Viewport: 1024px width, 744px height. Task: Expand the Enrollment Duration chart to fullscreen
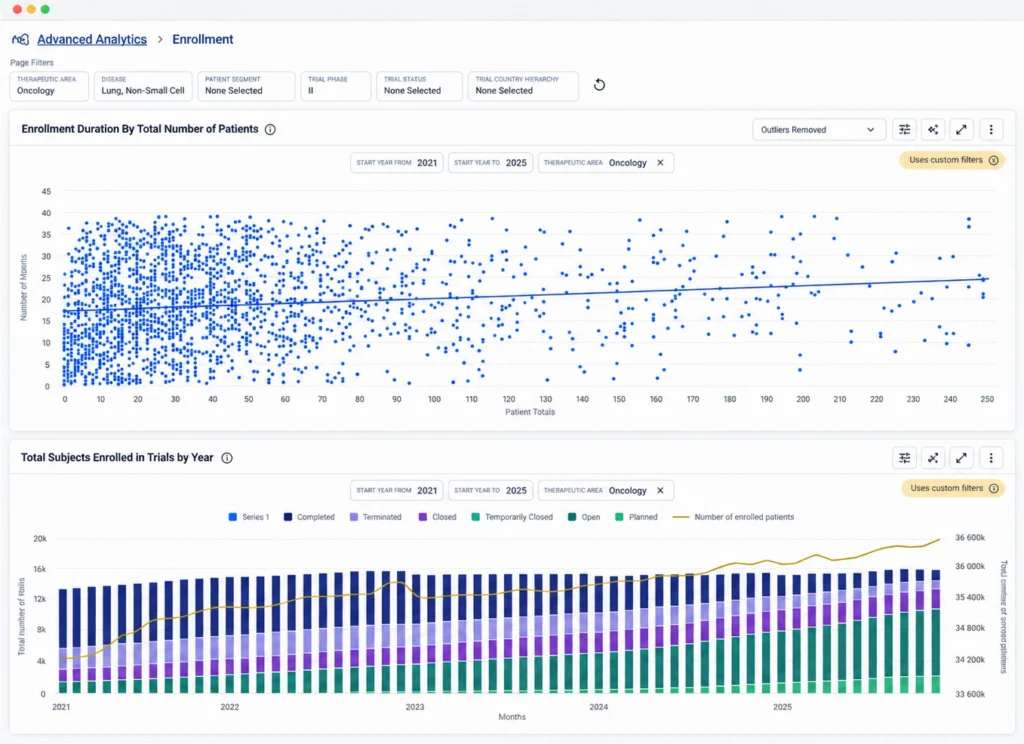tap(961, 129)
